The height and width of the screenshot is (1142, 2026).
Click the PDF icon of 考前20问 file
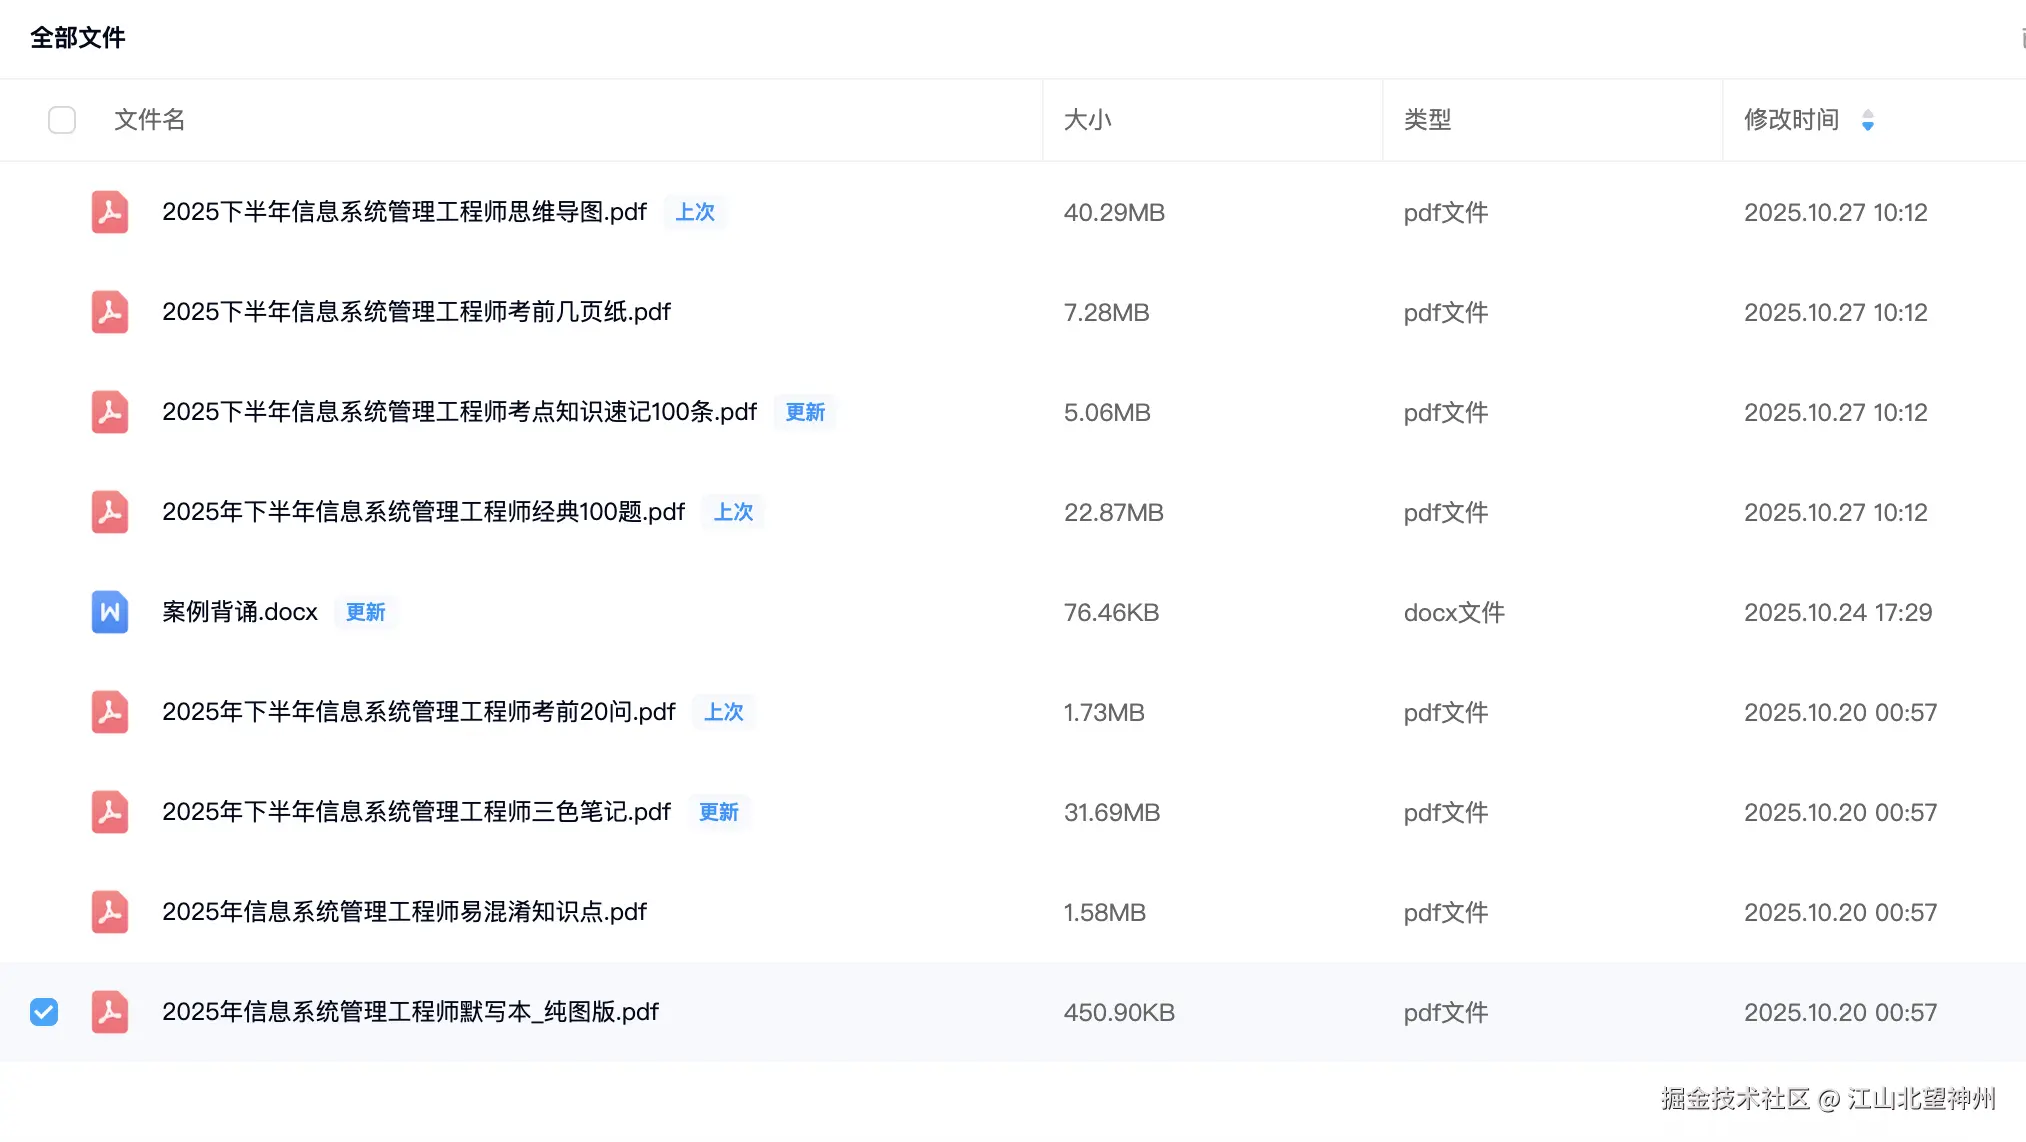click(x=110, y=712)
